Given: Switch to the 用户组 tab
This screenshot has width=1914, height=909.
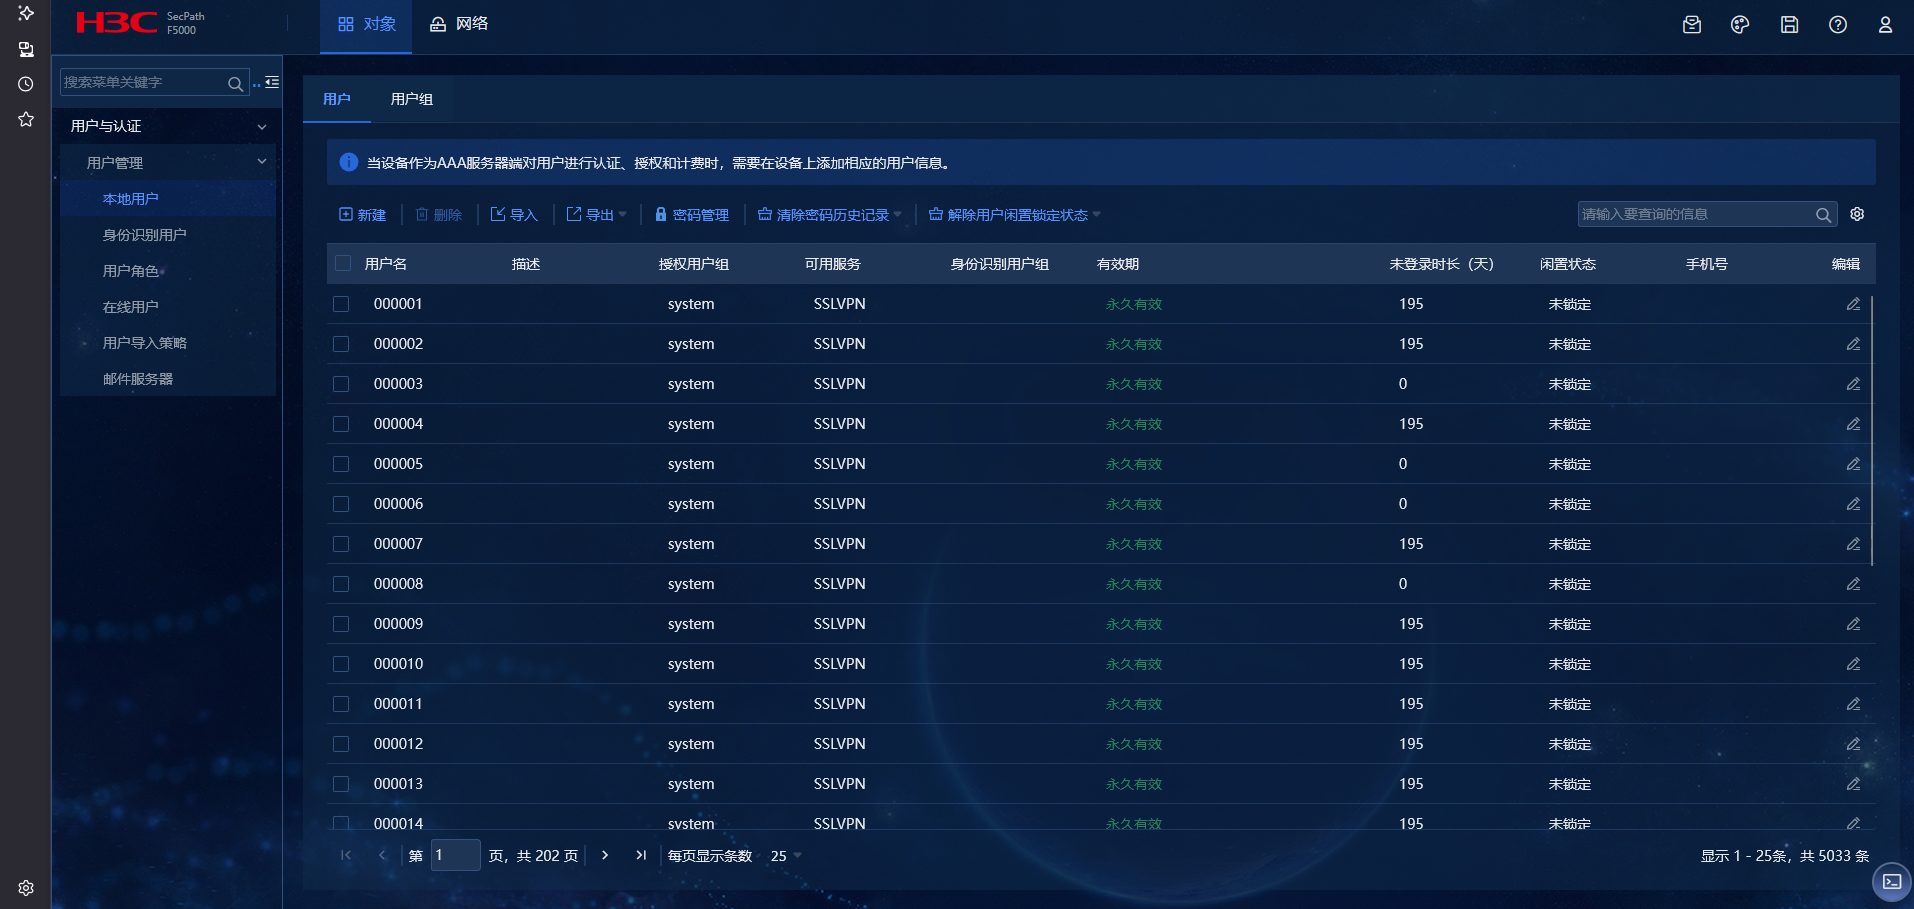Looking at the screenshot, I should pyautogui.click(x=412, y=99).
